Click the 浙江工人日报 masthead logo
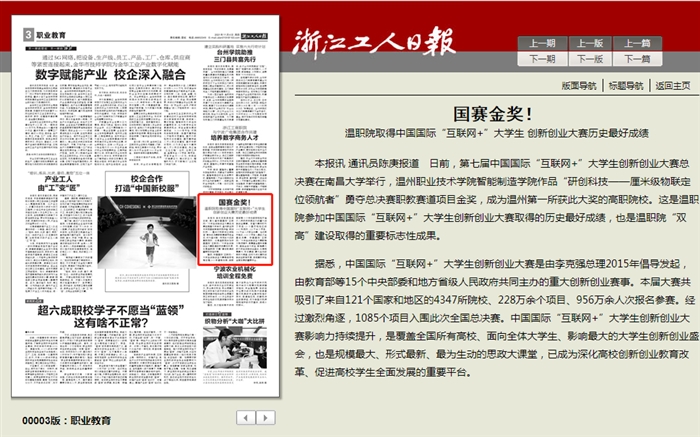 click(x=373, y=43)
